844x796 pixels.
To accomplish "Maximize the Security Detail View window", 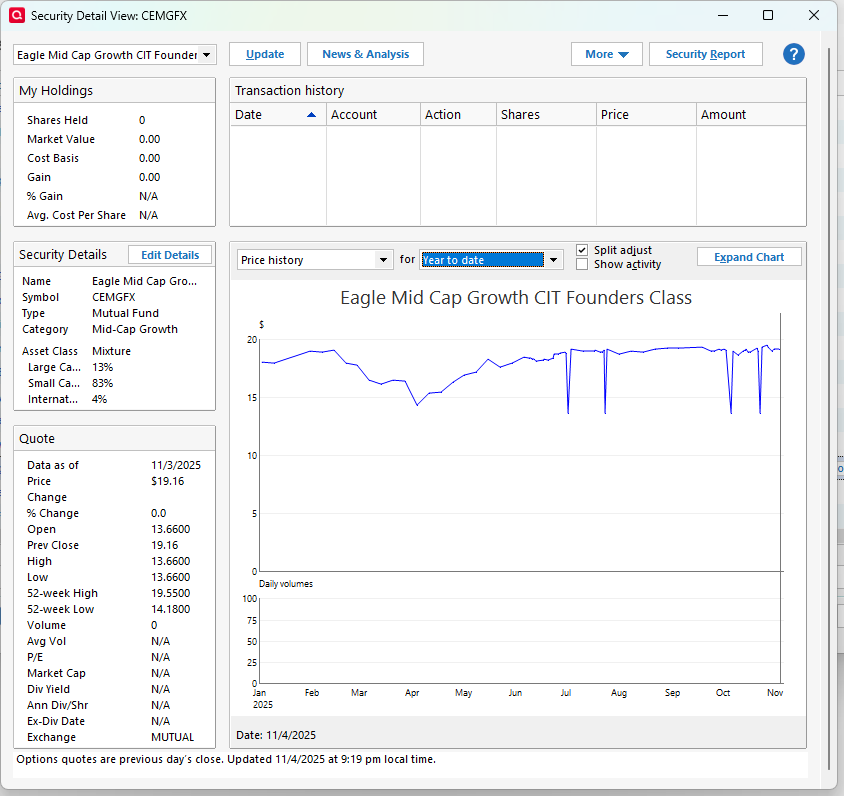I will pos(768,15).
